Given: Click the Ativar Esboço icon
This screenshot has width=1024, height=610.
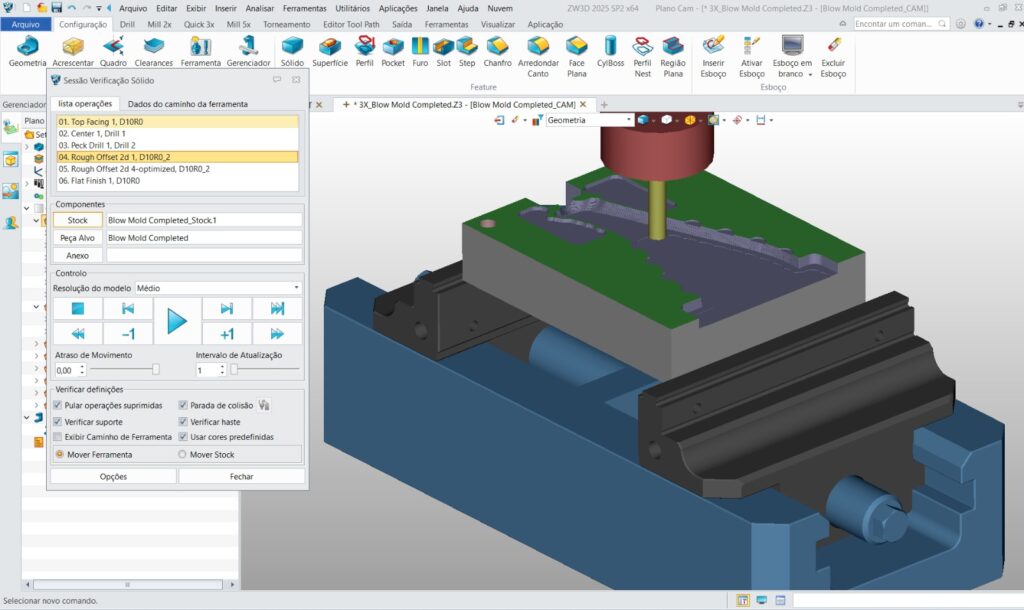Looking at the screenshot, I should [752, 56].
